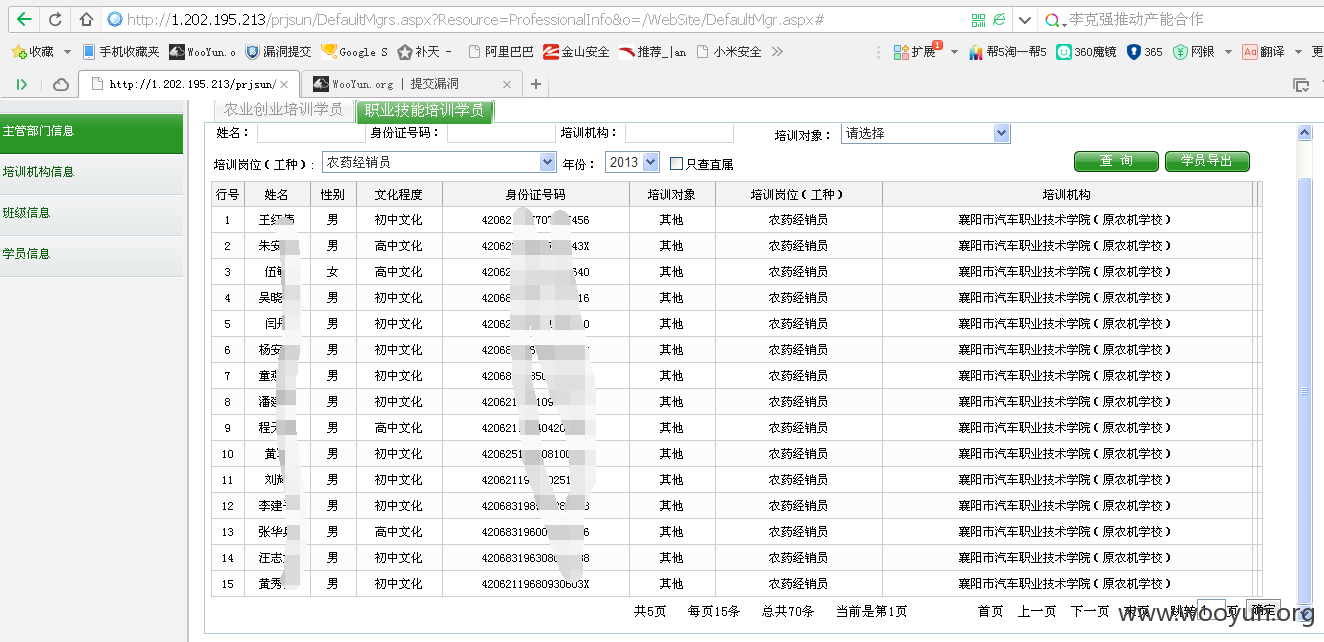The height and width of the screenshot is (642, 1324).
Task: Click the cloud icon beside tabs
Action: [60, 85]
